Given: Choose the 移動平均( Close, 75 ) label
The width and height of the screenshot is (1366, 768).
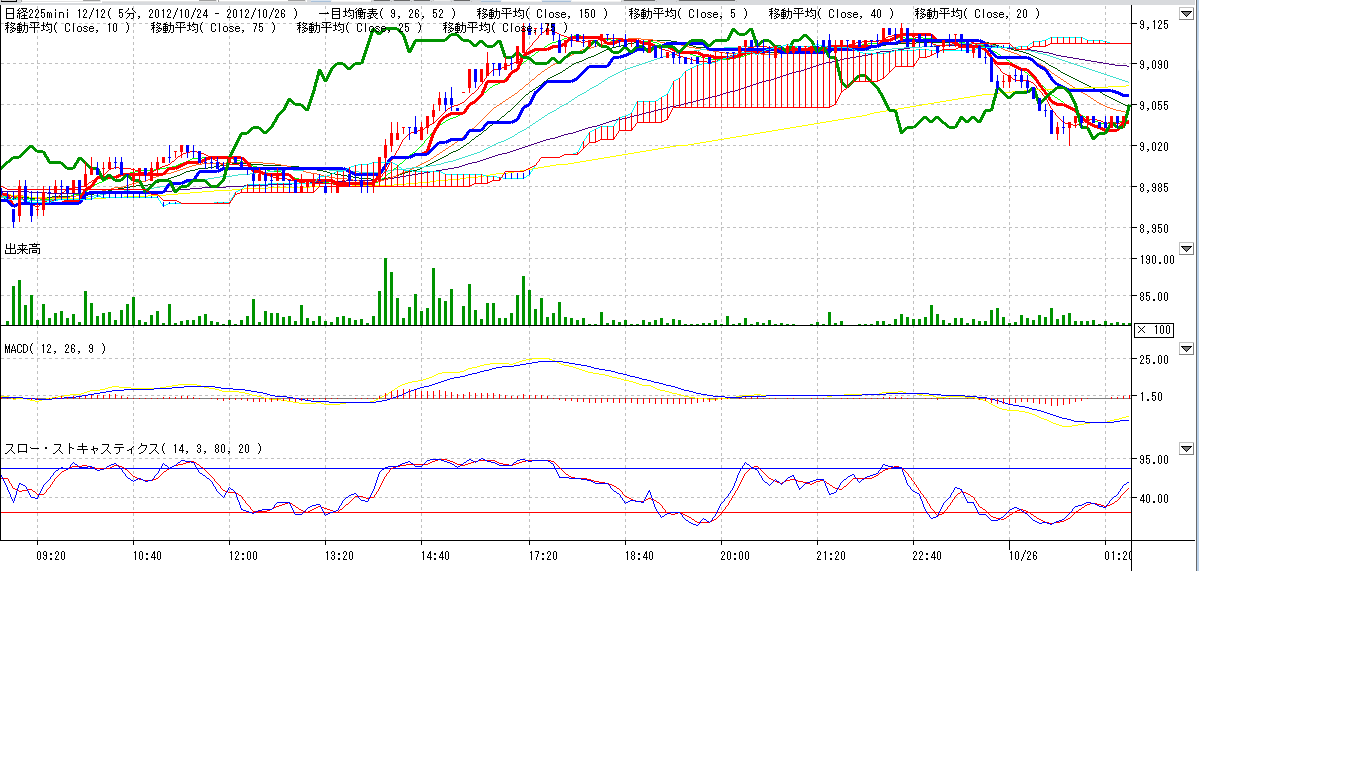Looking at the screenshot, I should pos(213,28).
